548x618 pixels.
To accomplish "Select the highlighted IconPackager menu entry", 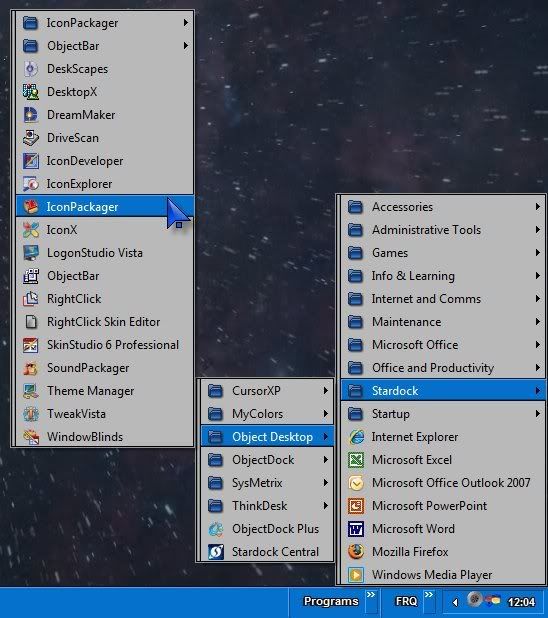I will (104, 207).
